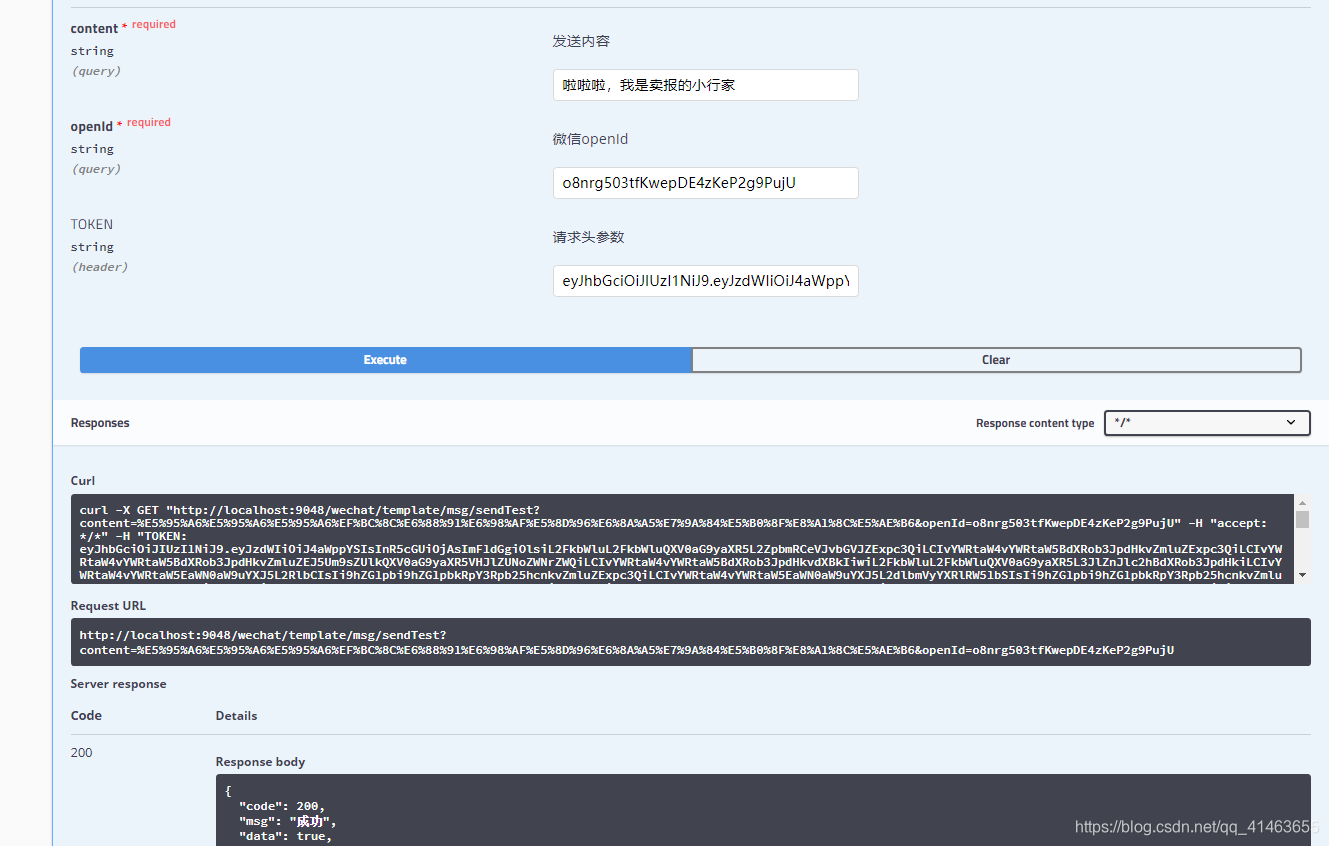The image size is (1329, 846).
Task: Click the Clear button
Action: coord(996,360)
